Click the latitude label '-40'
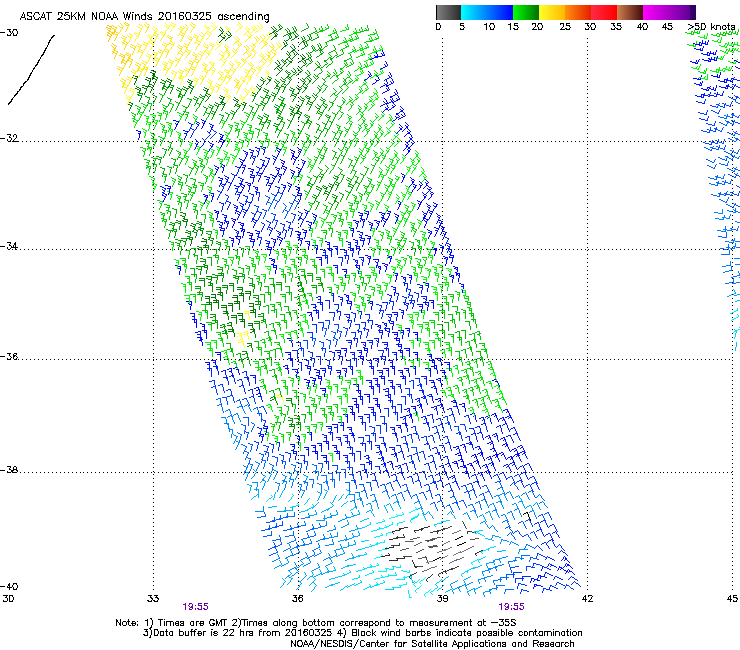740x650 pixels. pyautogui.click(x=9, y=586)
